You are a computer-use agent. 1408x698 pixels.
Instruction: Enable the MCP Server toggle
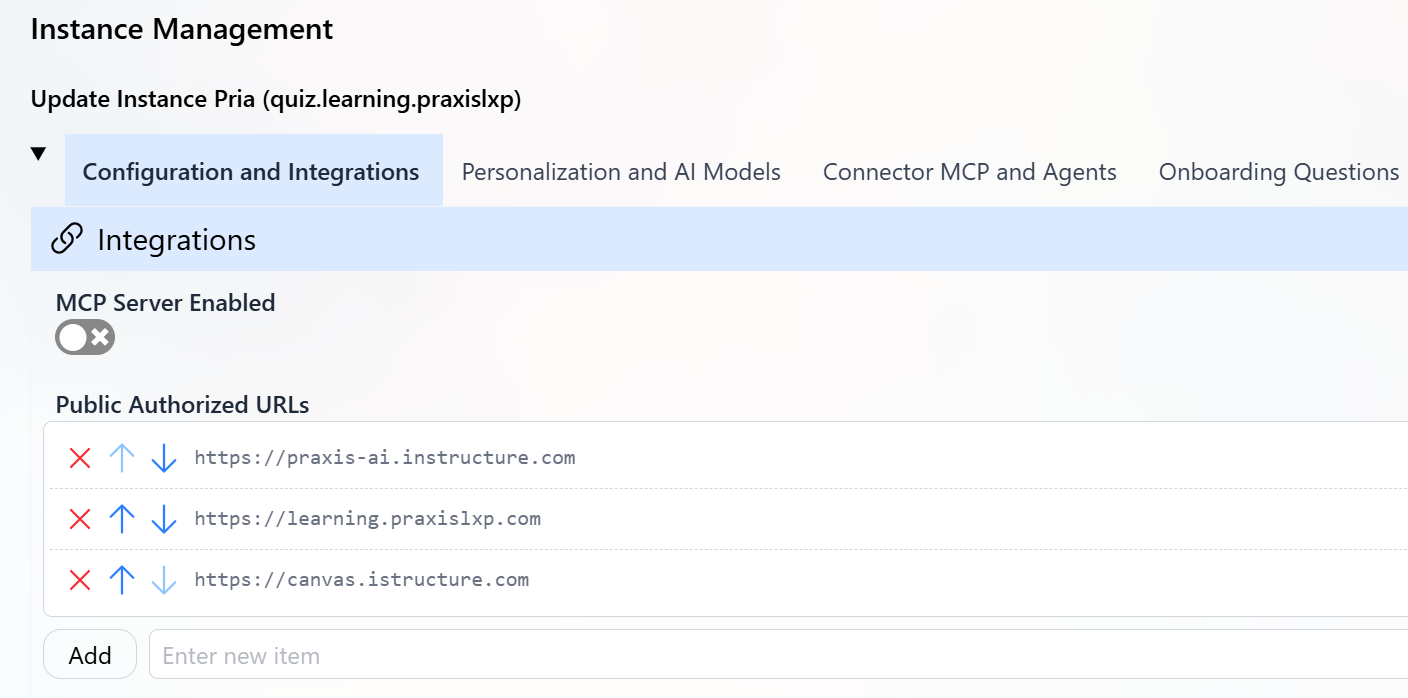click(84, 337)
